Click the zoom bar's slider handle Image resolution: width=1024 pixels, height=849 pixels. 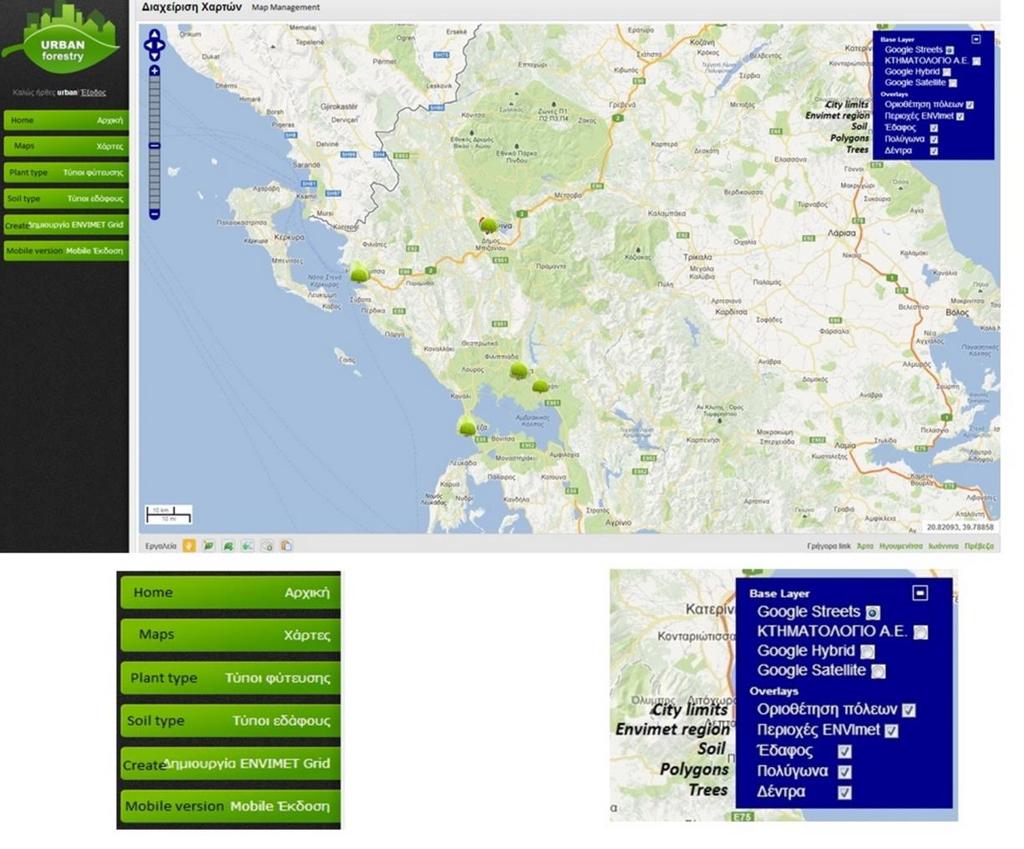point(155,145)
